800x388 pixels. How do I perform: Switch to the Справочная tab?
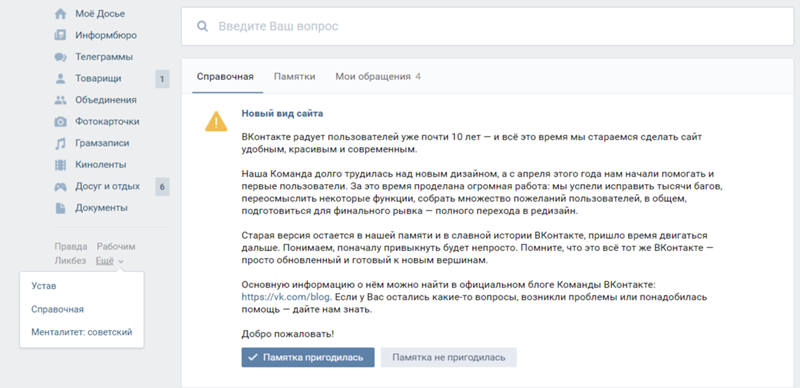(x=225, y=77)
